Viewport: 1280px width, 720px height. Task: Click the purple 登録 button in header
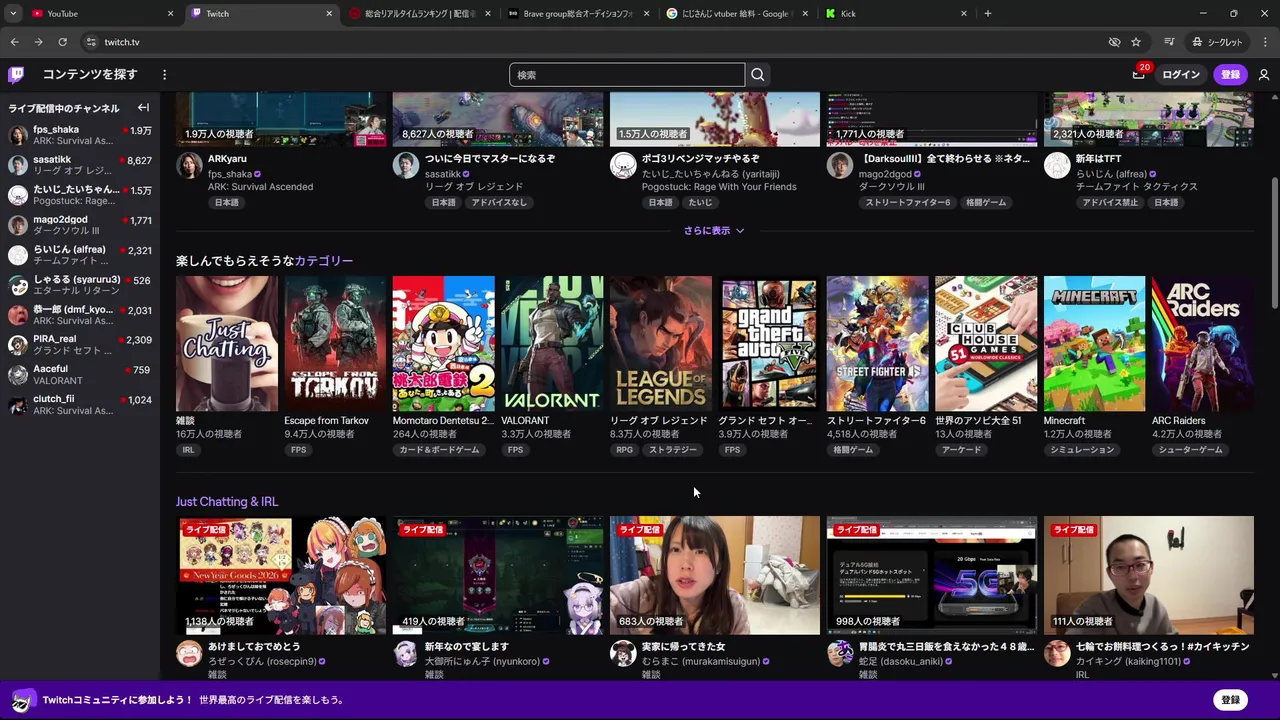tap(1230, 75)
